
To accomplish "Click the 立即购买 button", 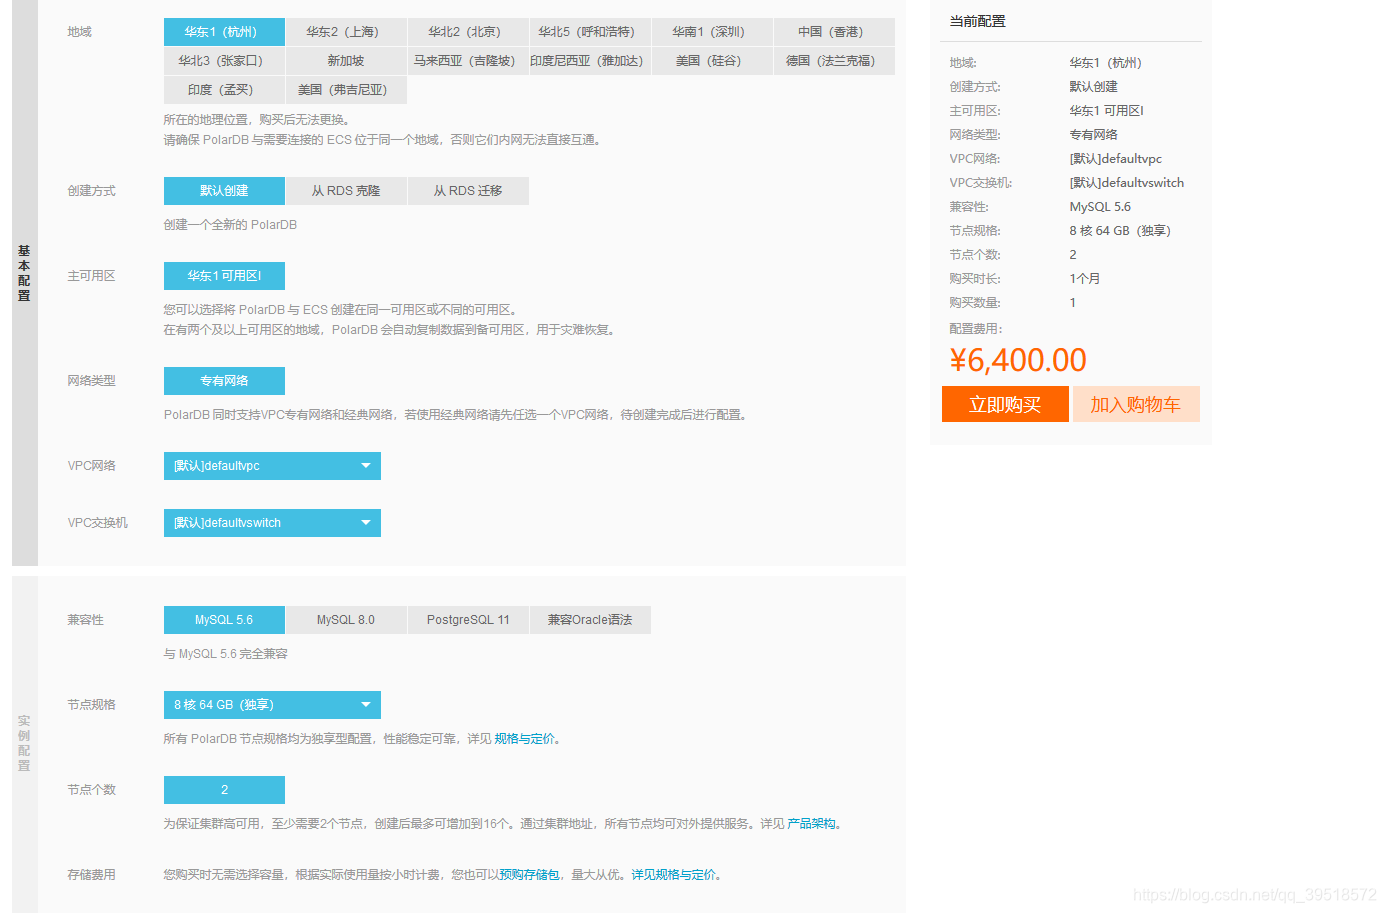I will 1005,404.
